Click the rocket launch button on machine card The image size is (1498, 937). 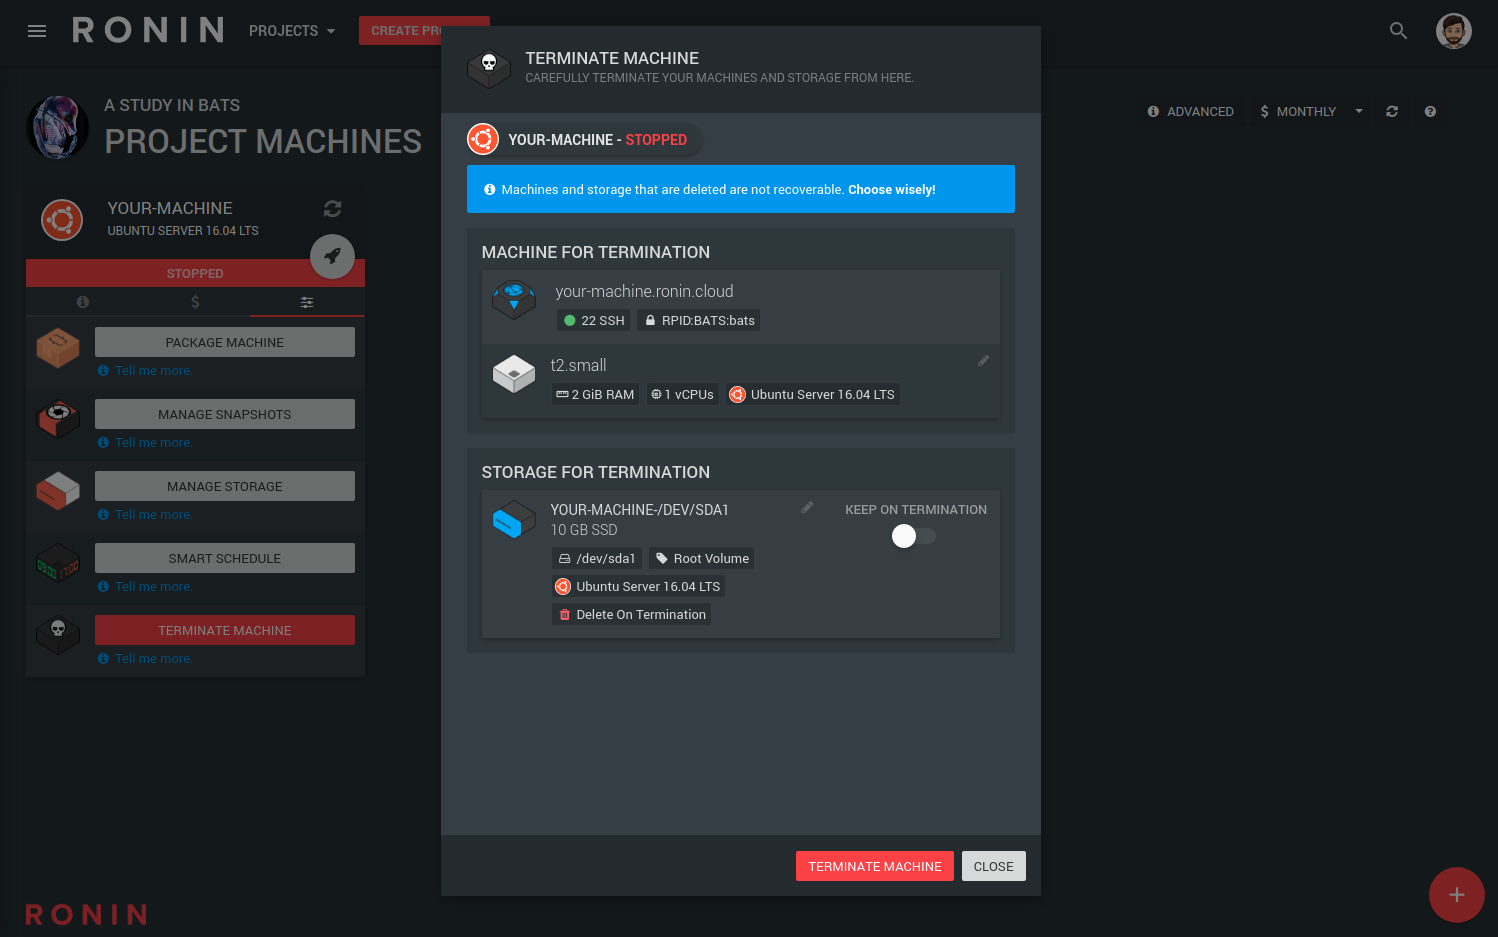coord(332,256)
